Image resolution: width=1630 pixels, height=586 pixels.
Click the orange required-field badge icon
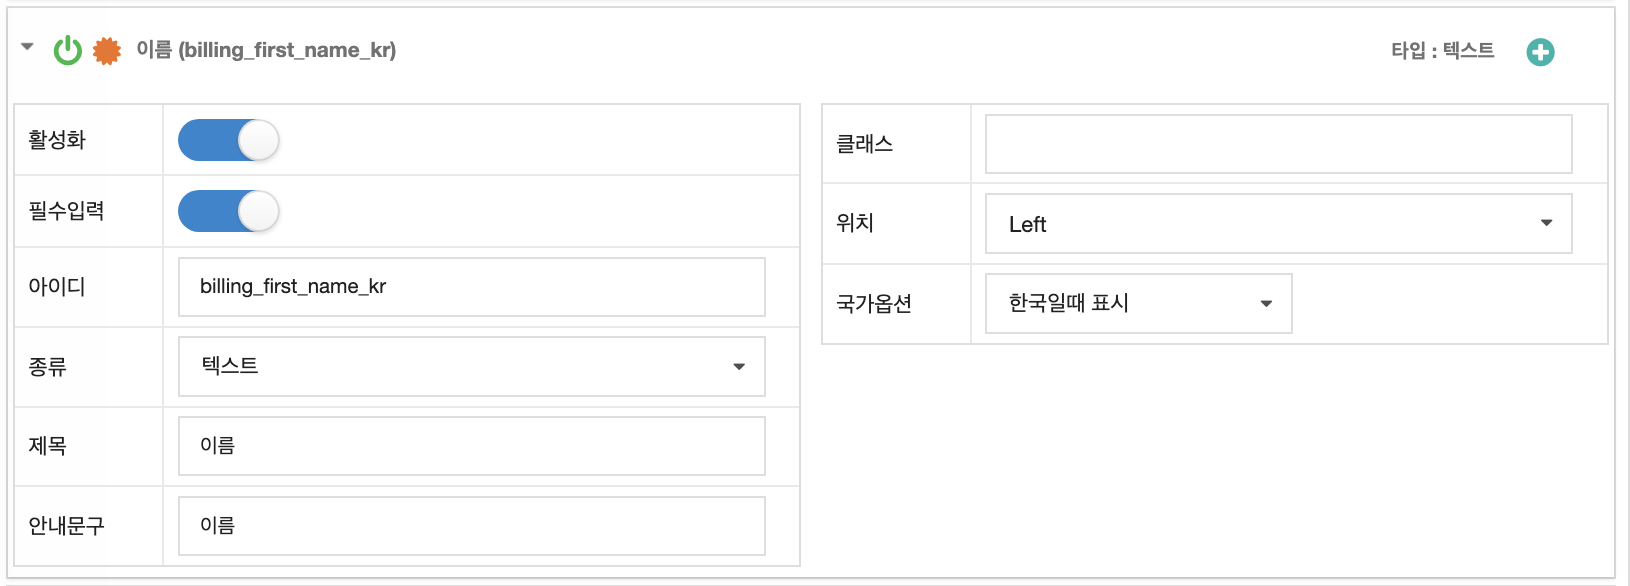pyautogui.click(x=107, y=51)
